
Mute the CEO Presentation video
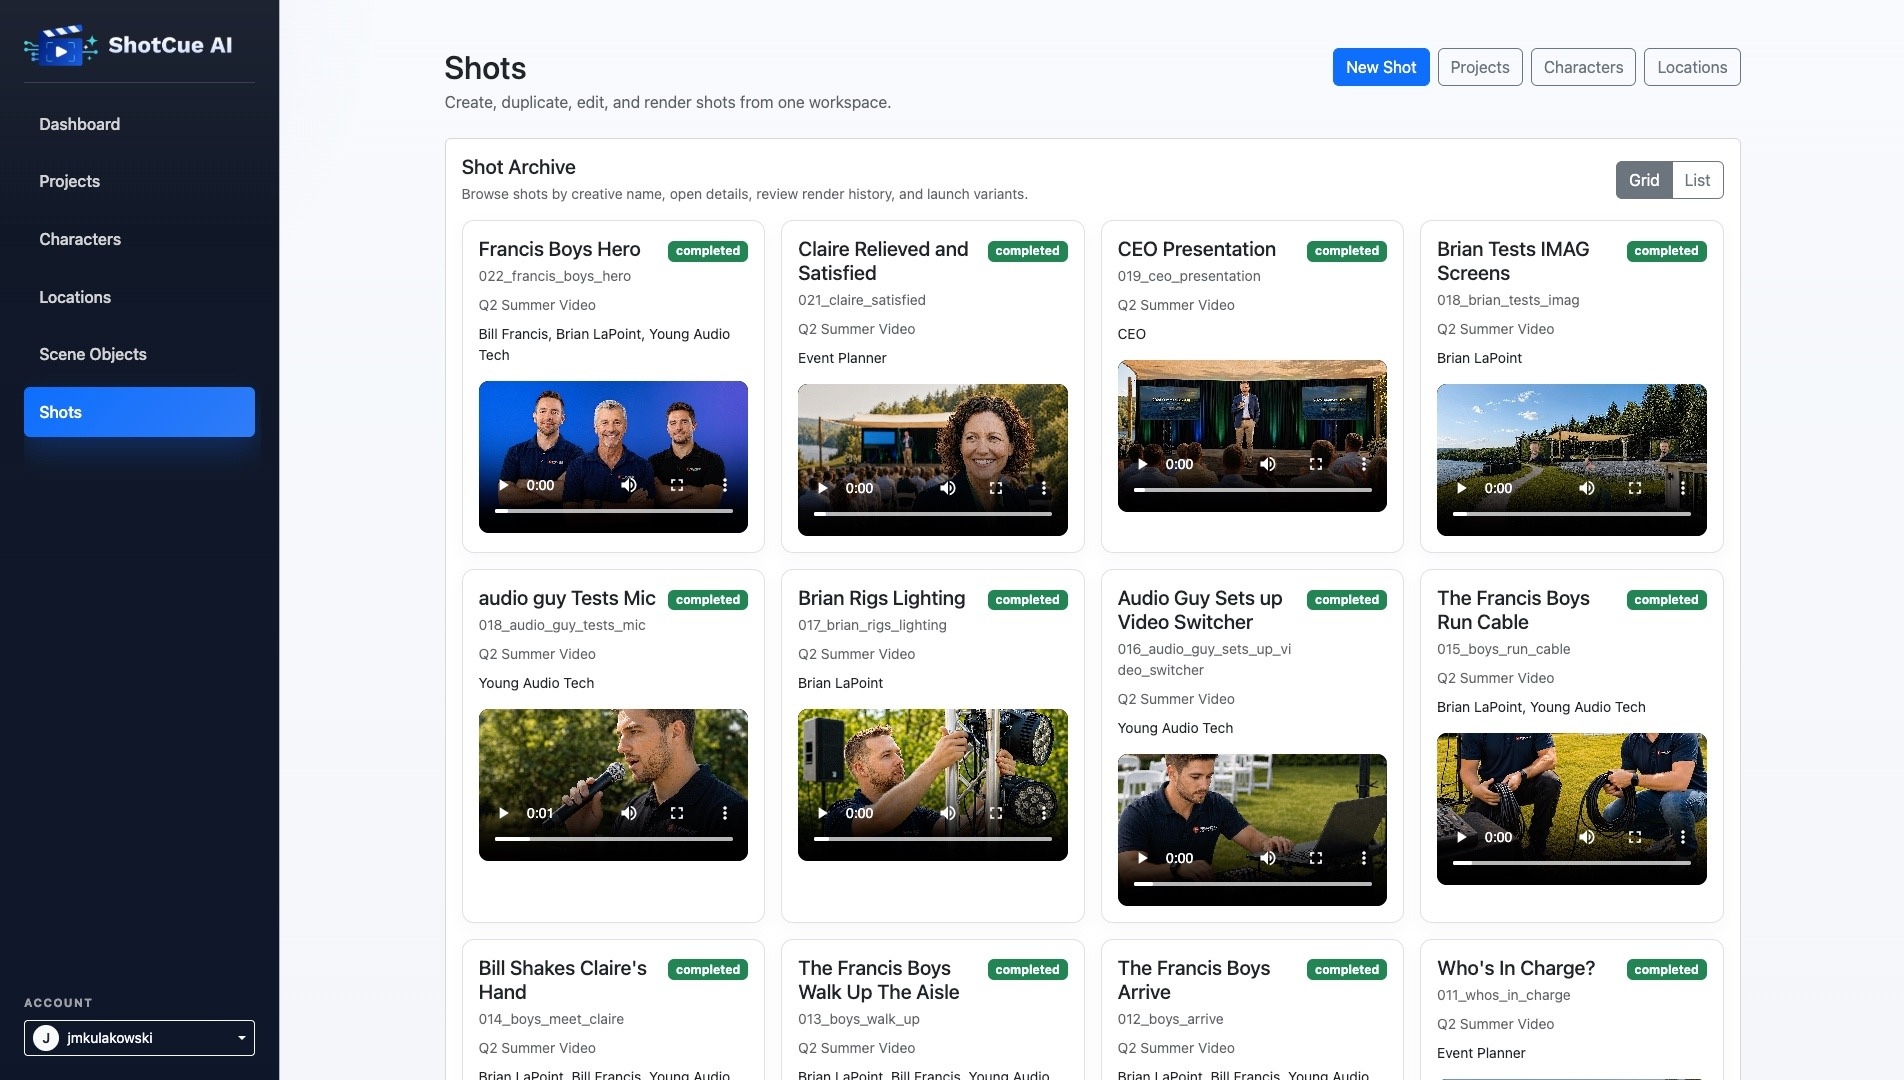pos(1267,464)
